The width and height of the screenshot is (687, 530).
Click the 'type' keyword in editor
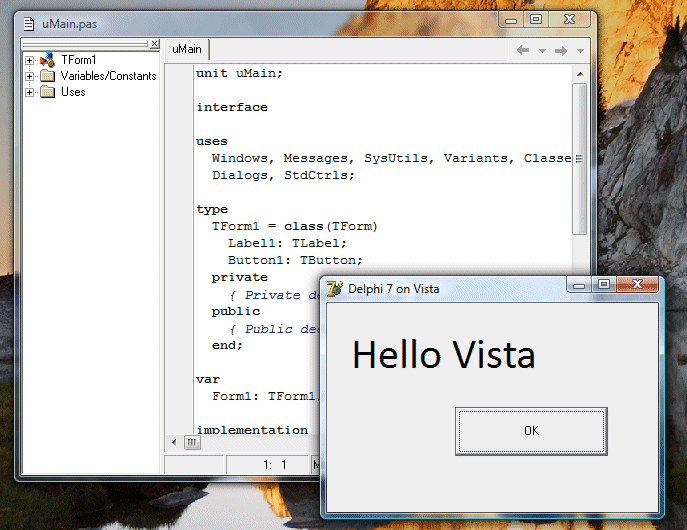pyautogui.click(x=212, y=209)
